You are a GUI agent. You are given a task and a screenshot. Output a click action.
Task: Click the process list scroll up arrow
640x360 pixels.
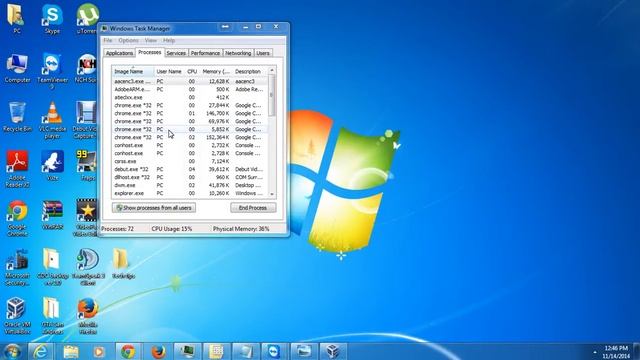pyautogui.click(x=272, y=71)
